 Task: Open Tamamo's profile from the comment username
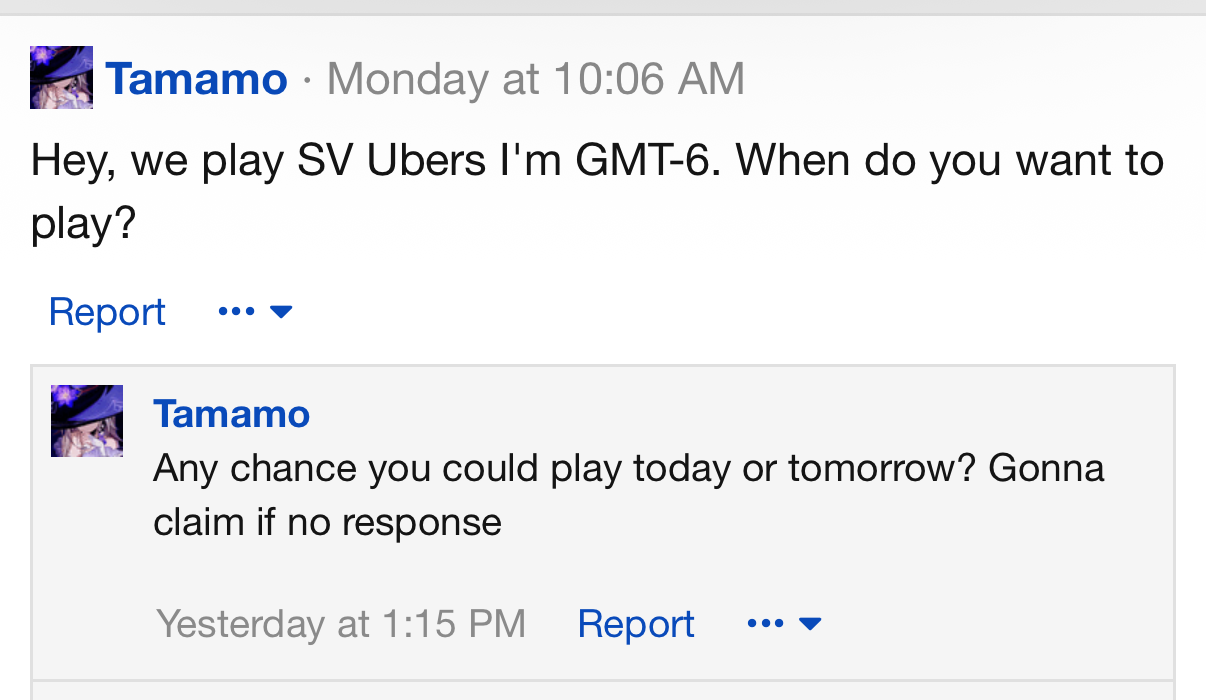[232, 413]
